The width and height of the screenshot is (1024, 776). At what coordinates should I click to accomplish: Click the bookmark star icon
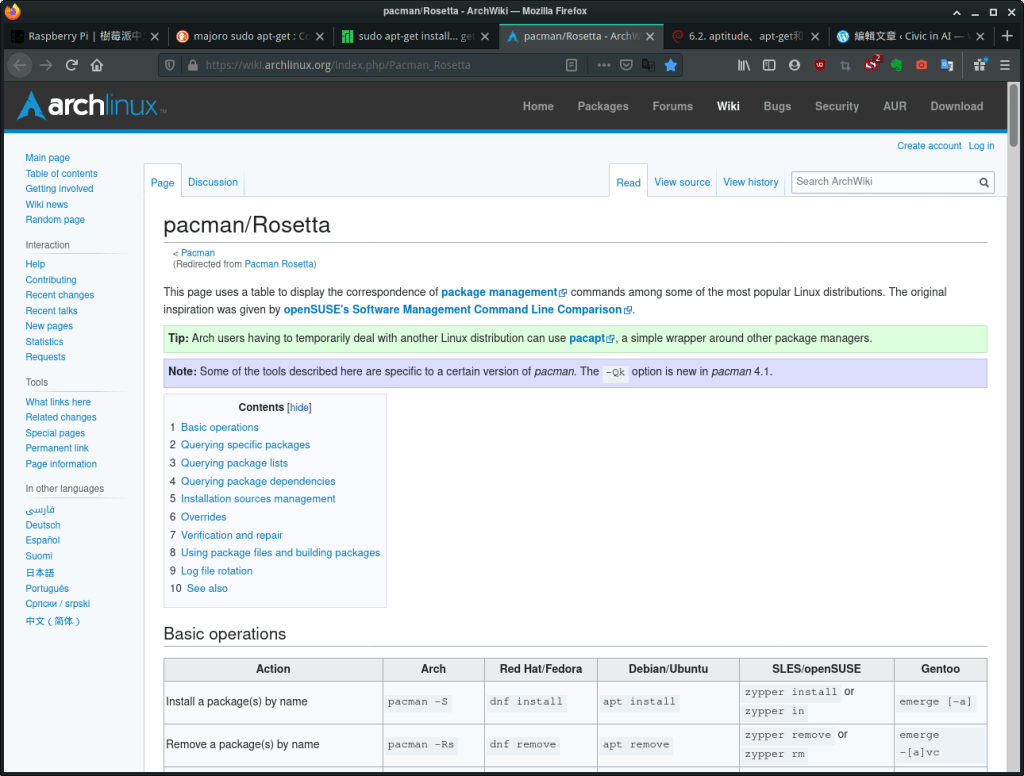[x=671, y=65]
